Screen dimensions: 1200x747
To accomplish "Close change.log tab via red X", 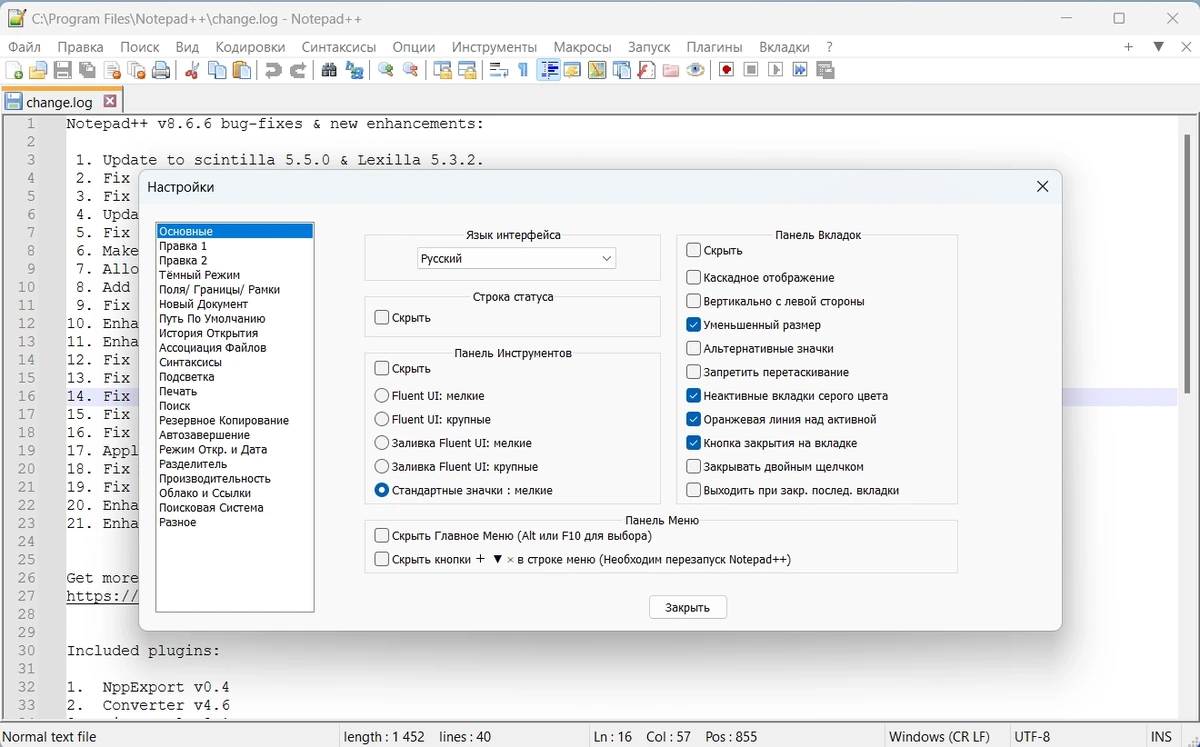I will 110,101.
